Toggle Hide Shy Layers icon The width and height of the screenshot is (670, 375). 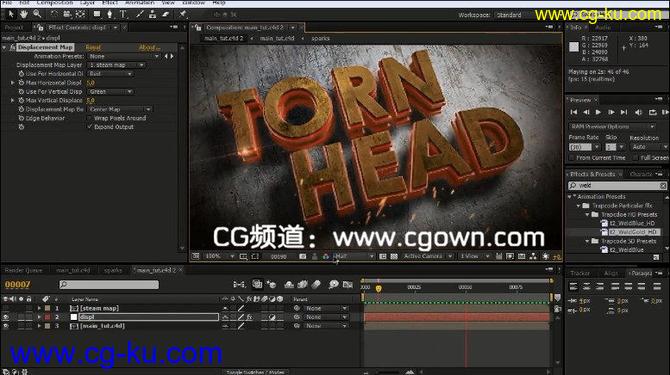click(289, 284)
